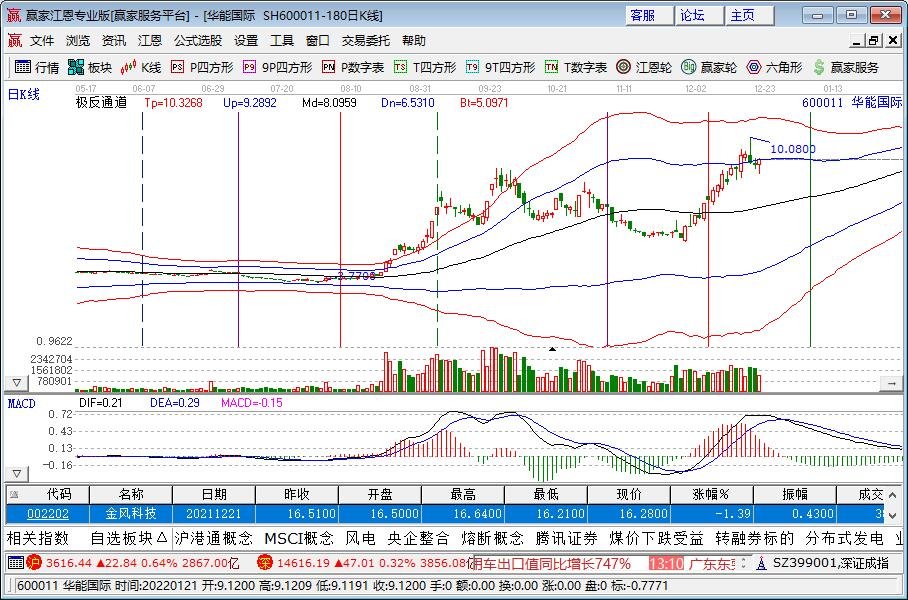Image resolution: width=908 pixels, height=600 pixels.
Task: Click the table corner icon beside 代码
Action: click(14, 494)
